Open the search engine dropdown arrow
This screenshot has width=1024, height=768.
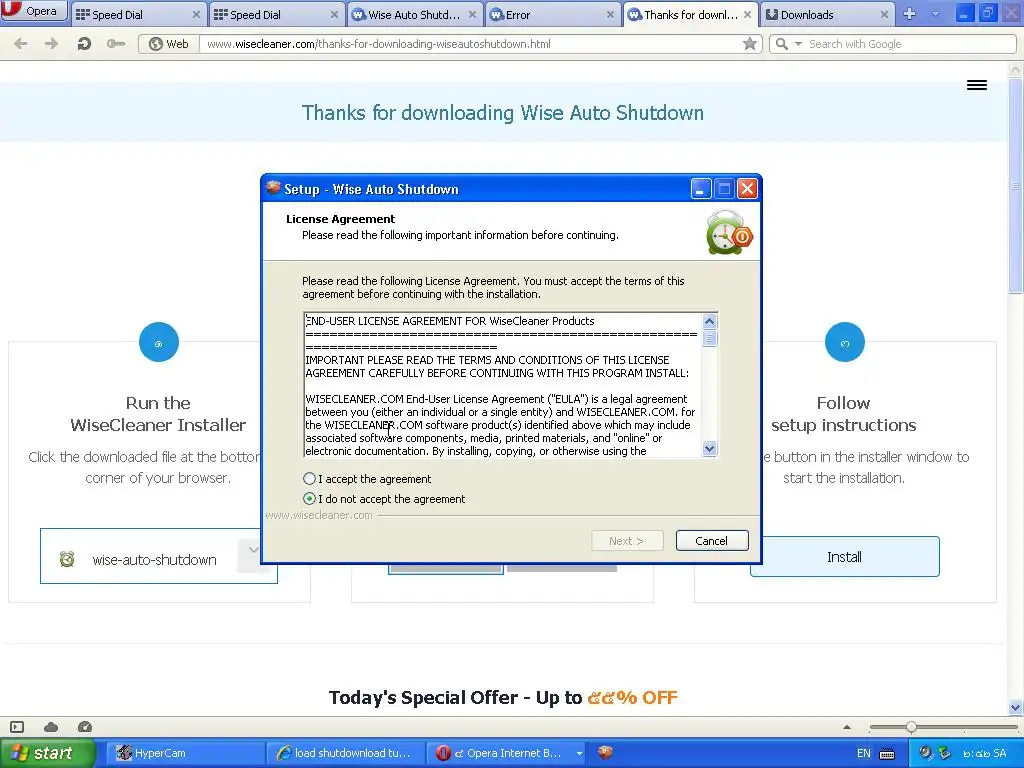798,44
